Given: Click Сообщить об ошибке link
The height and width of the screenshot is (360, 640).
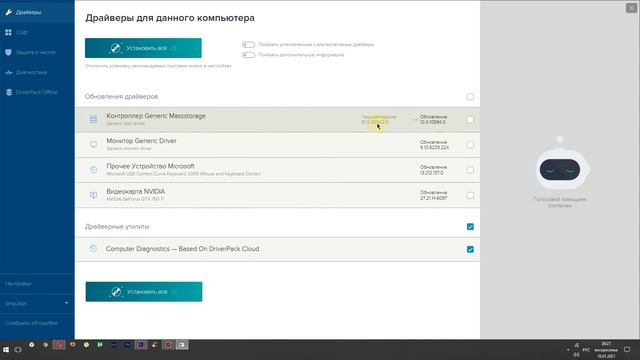Looking at the screenshot, I should 31,323.
